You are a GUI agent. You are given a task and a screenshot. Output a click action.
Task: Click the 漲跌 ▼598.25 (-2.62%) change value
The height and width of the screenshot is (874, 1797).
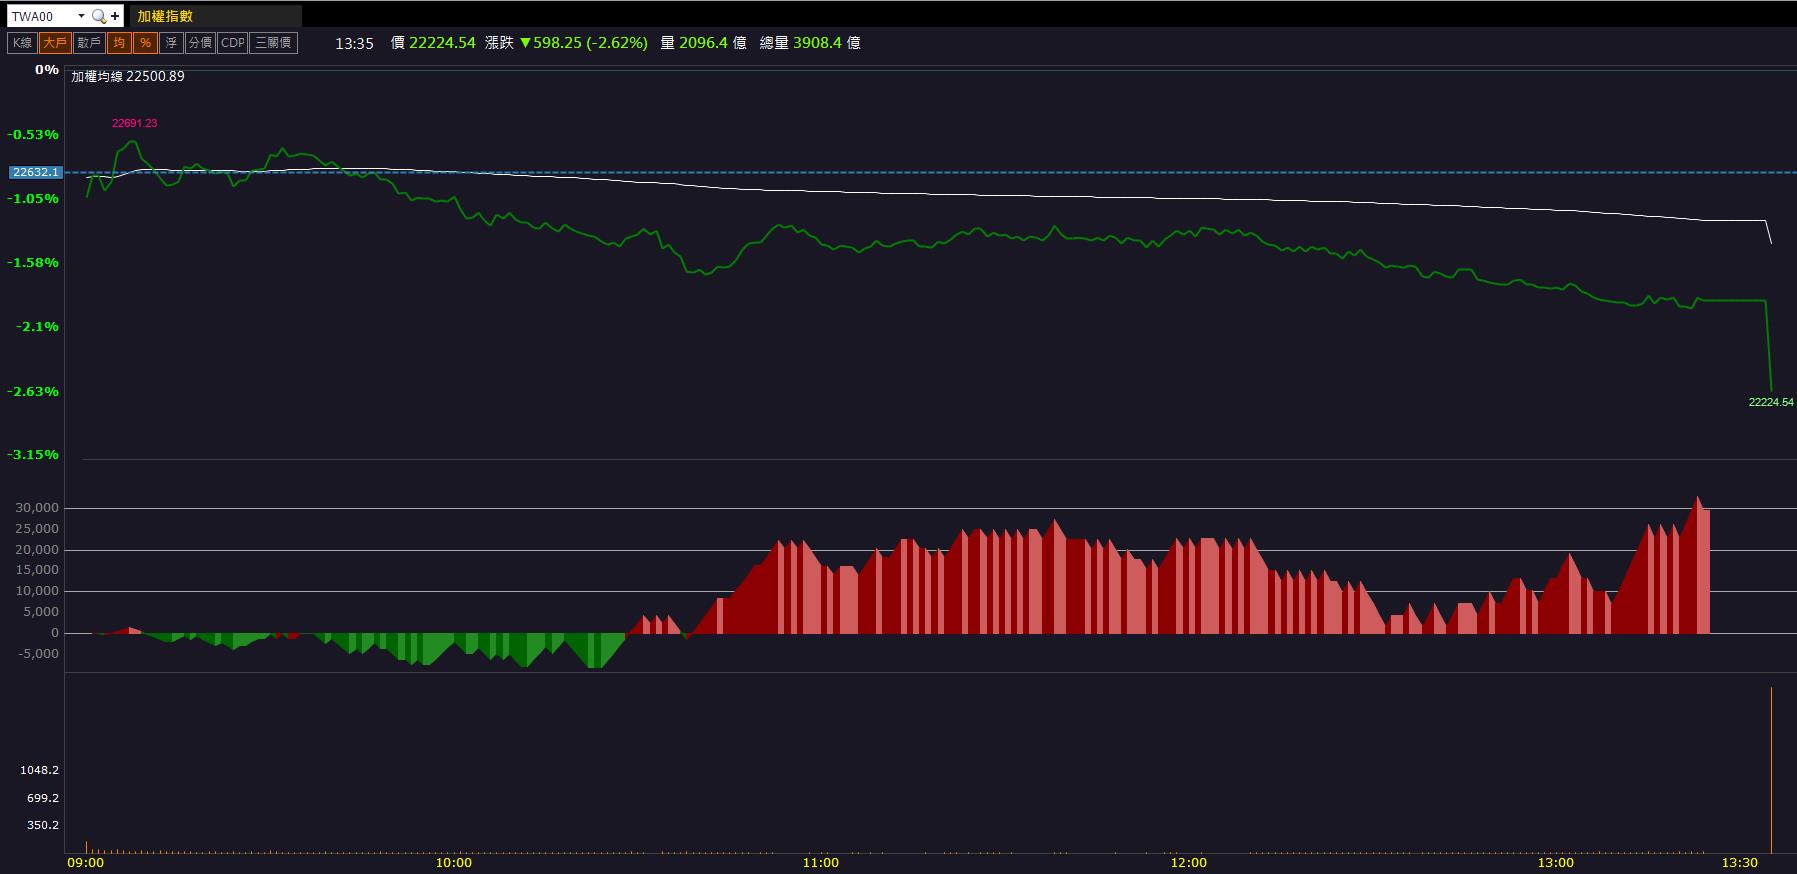(566, 43)
